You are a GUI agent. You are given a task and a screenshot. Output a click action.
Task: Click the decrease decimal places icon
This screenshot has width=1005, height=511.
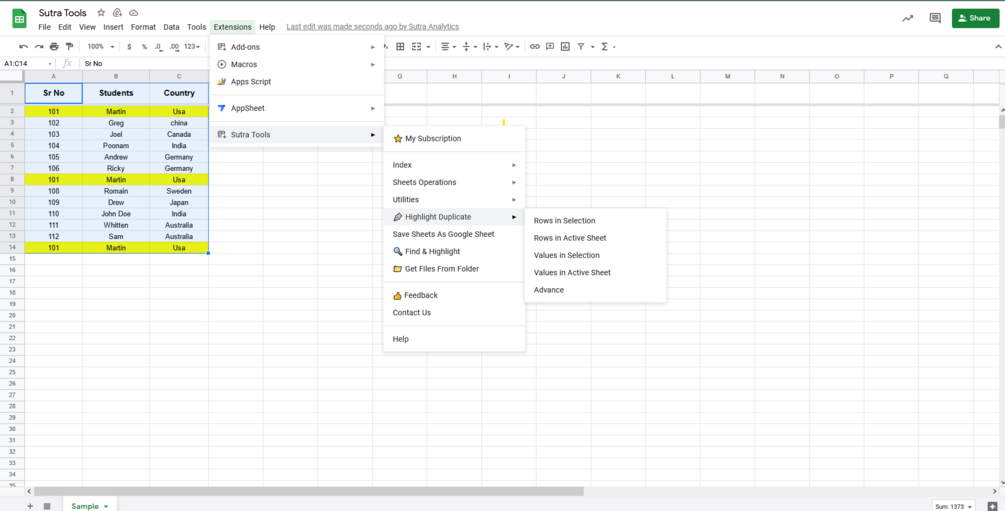click(158, 47)
